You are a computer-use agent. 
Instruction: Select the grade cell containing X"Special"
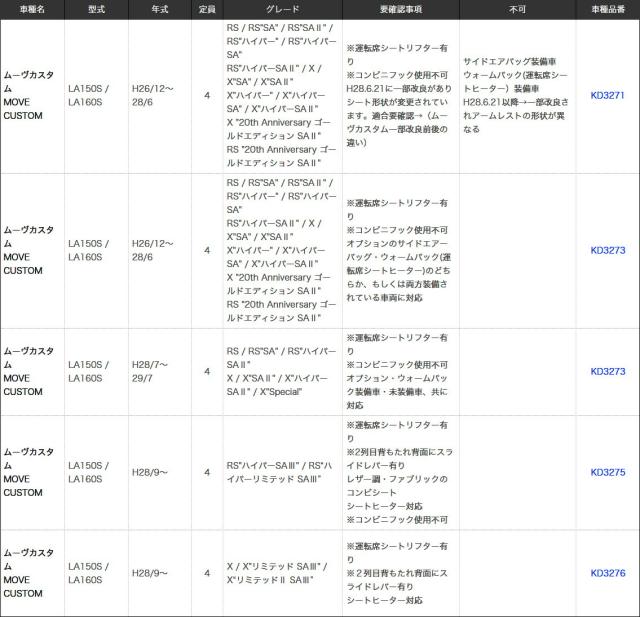pyautogui.click(x=281, y=371)
